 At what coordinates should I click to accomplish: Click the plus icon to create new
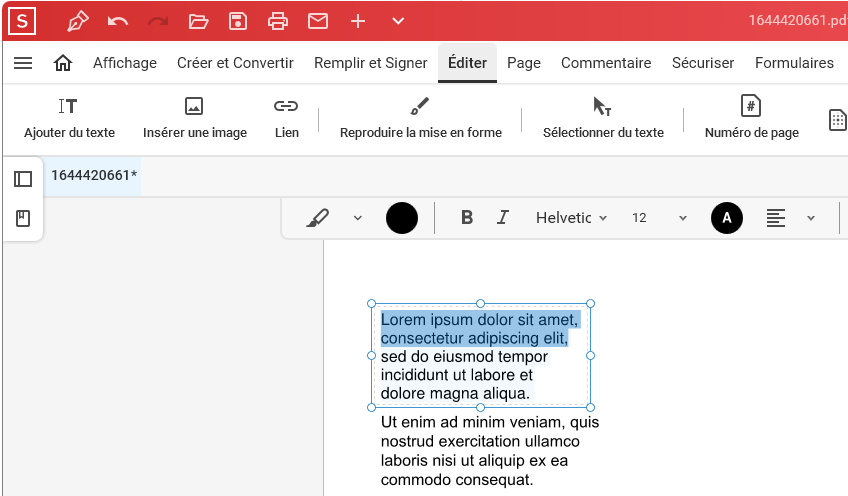pyautogui.click(x=358, y=21)
